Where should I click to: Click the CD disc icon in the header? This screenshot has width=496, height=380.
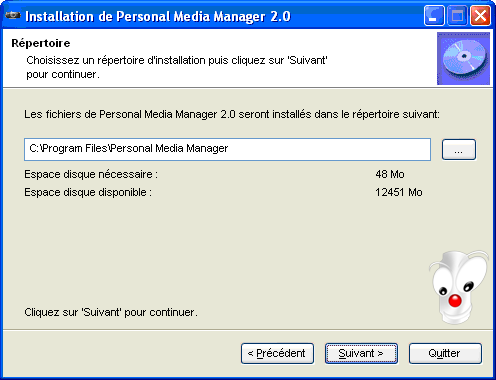[463, 58]
